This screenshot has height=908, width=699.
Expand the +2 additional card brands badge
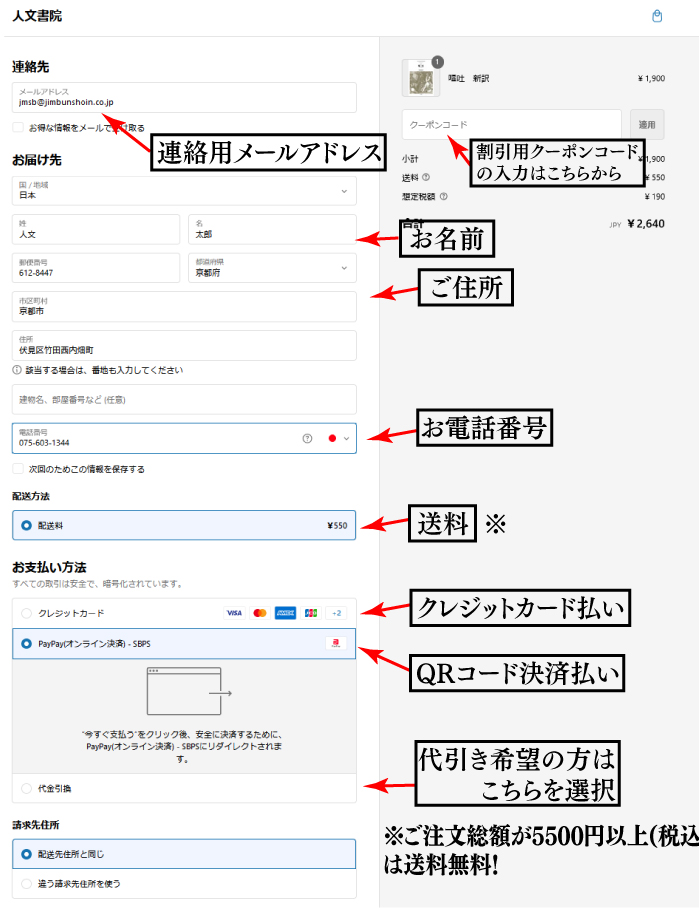click(336, 613)
